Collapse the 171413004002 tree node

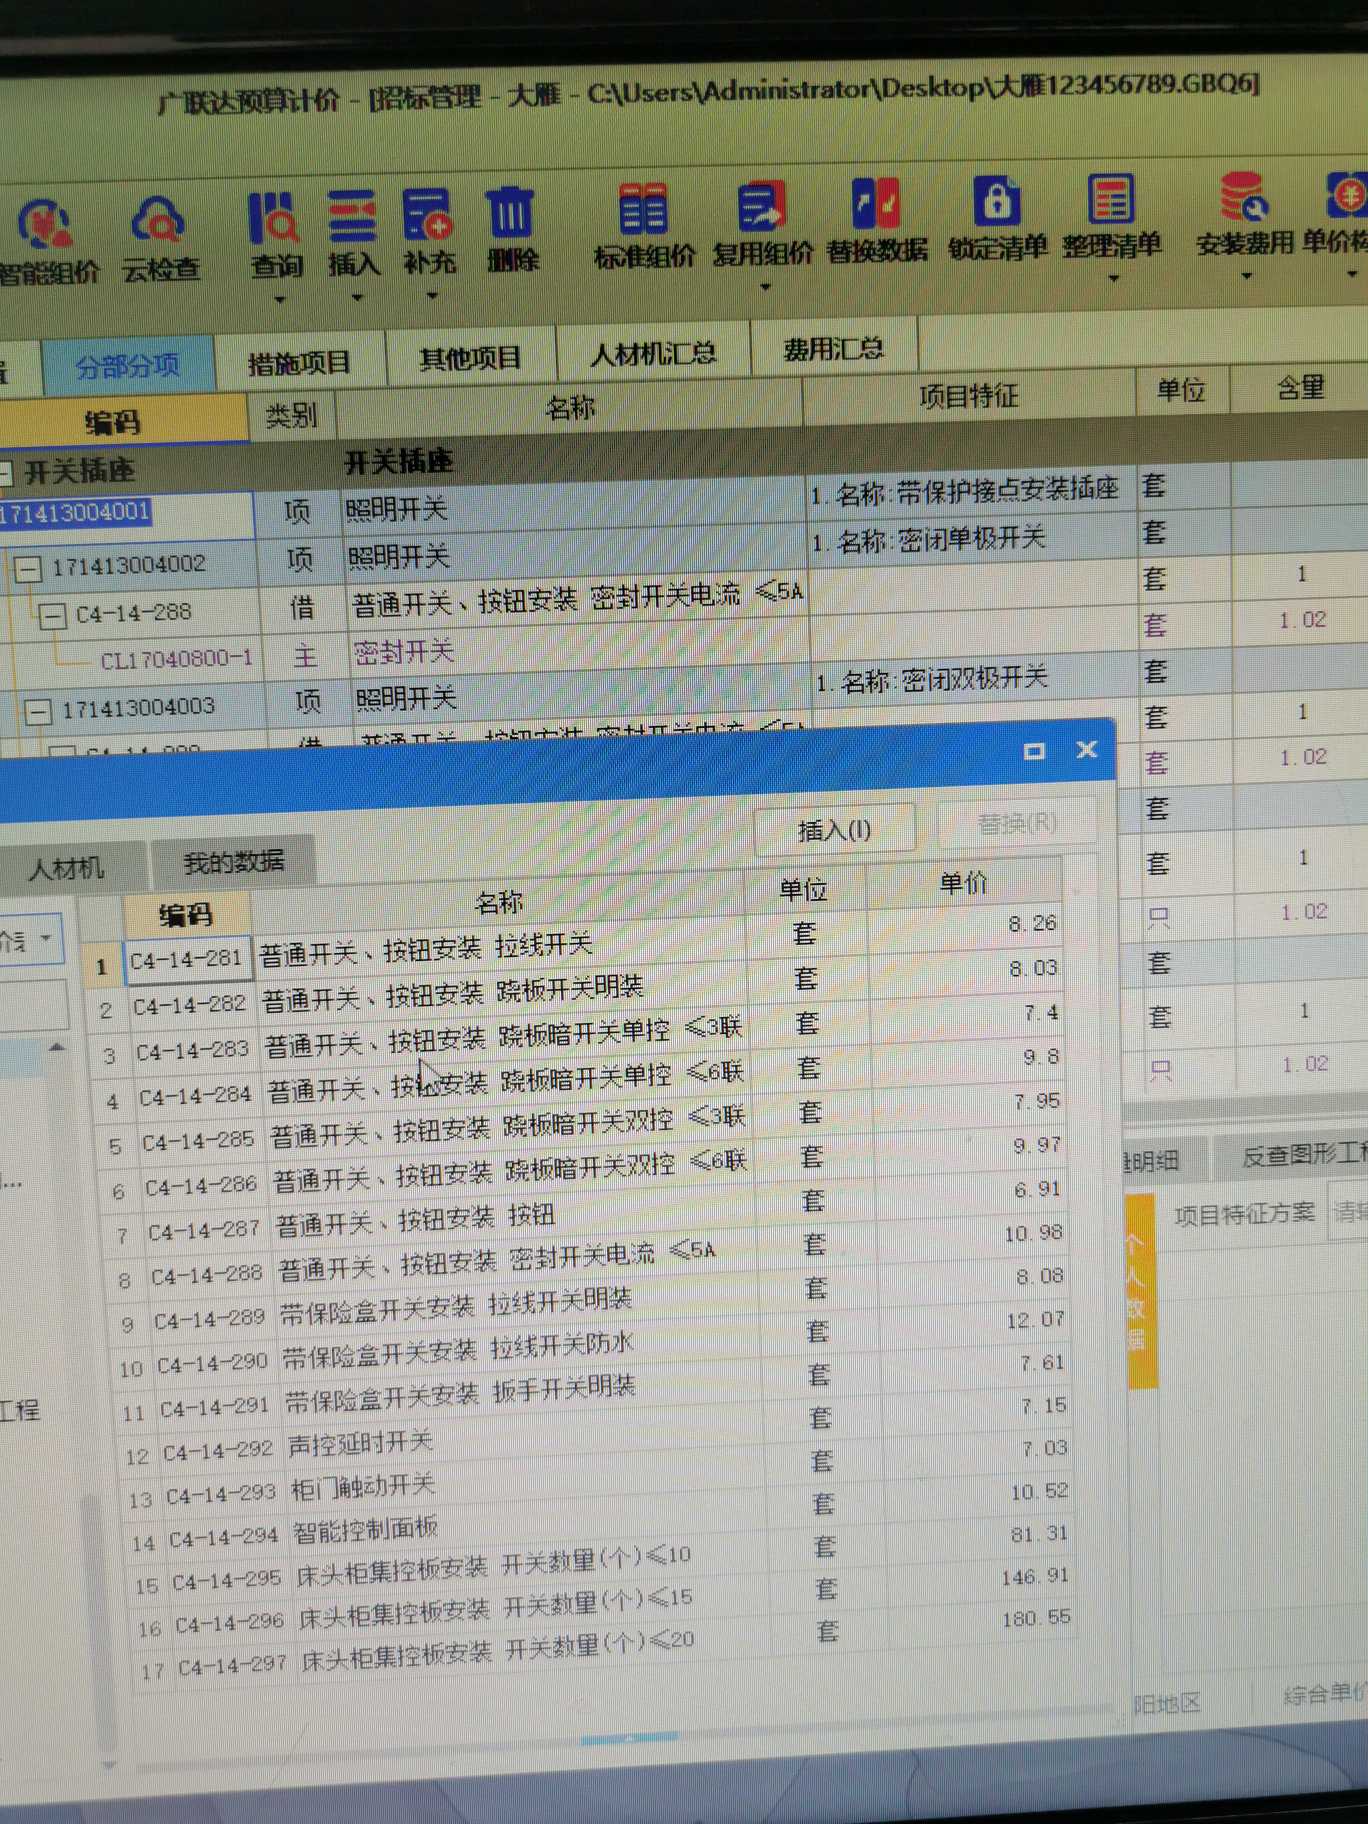click(28, 569)
